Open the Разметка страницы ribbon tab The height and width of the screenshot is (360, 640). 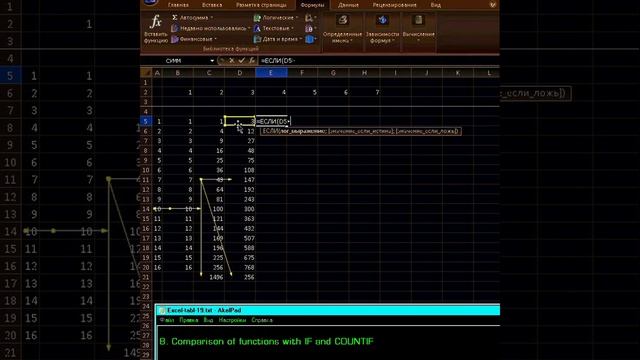[x=261, y=5]
